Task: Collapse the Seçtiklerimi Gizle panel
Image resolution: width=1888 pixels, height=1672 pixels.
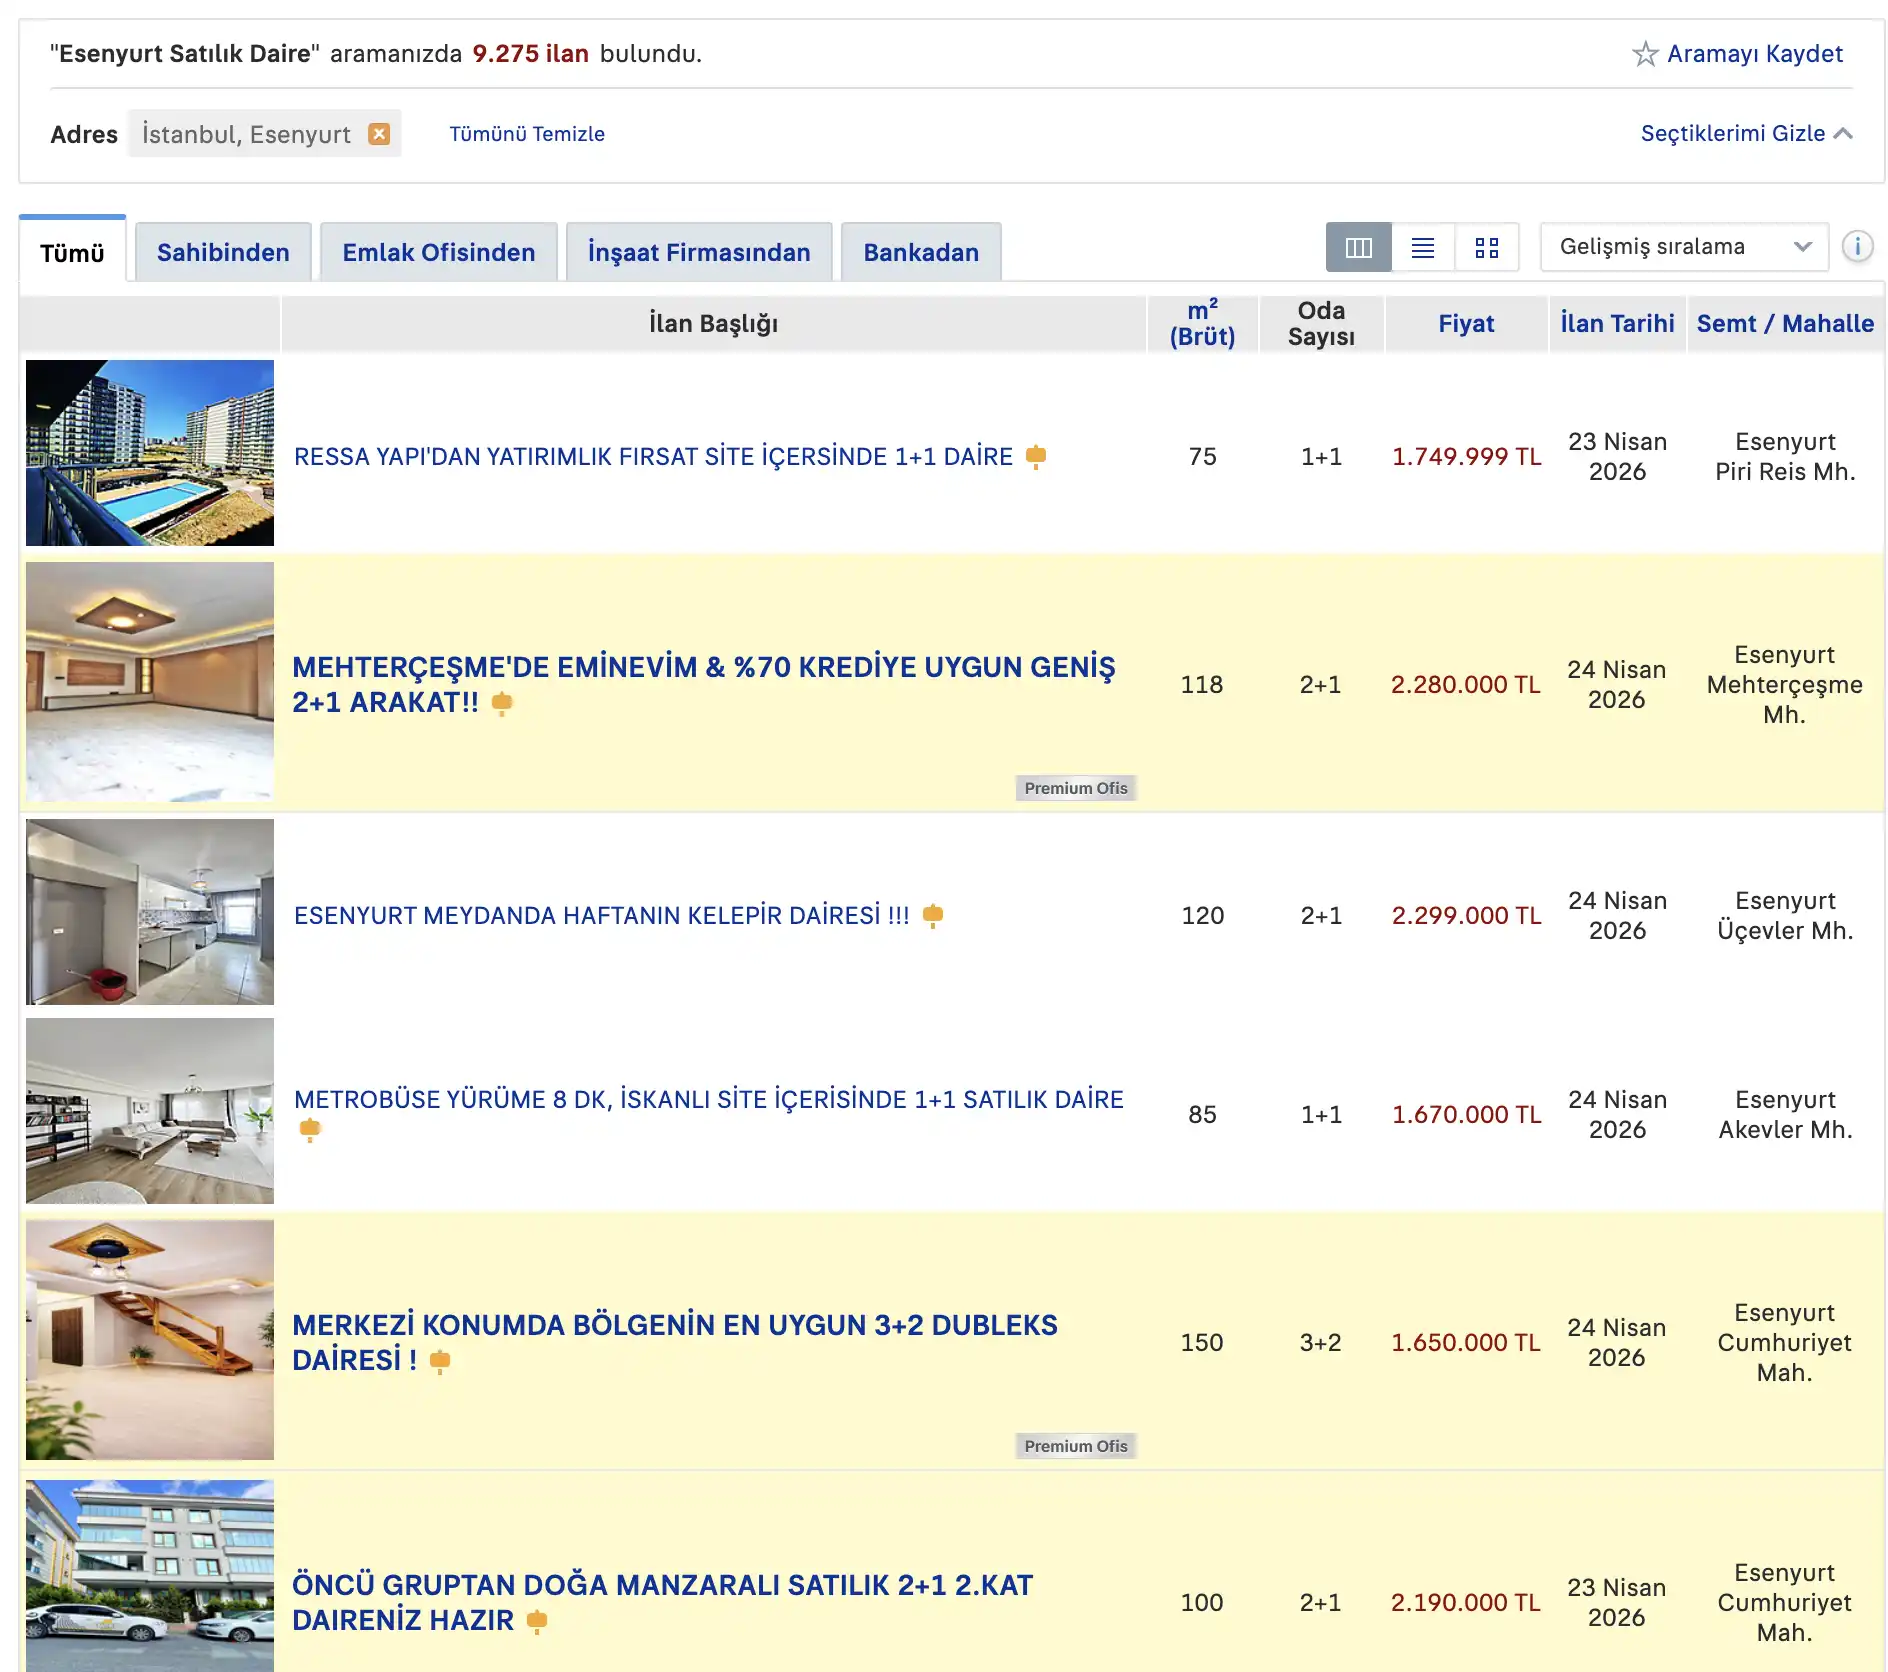Action: (1746, 134)
